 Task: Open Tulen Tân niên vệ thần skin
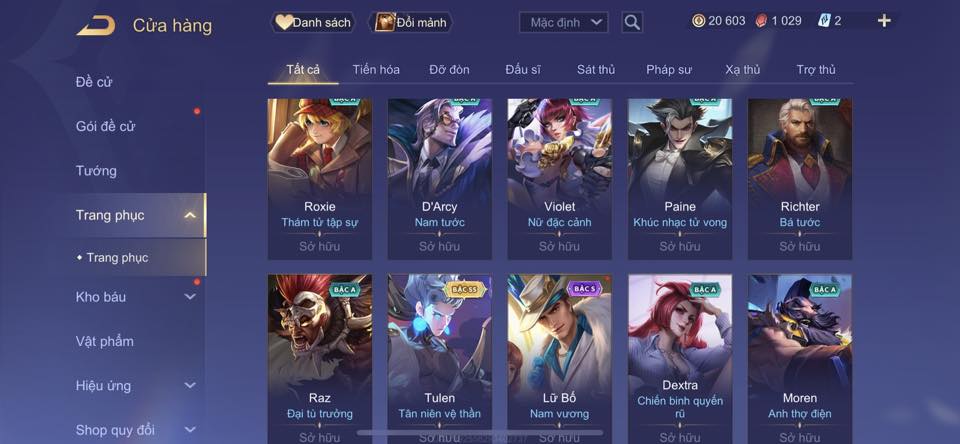click(440, 359)
